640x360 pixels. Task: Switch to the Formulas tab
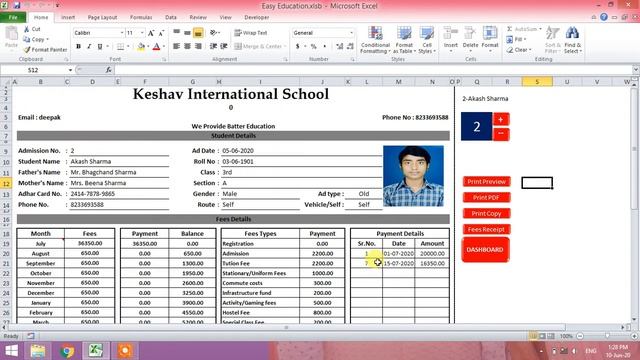141,17
